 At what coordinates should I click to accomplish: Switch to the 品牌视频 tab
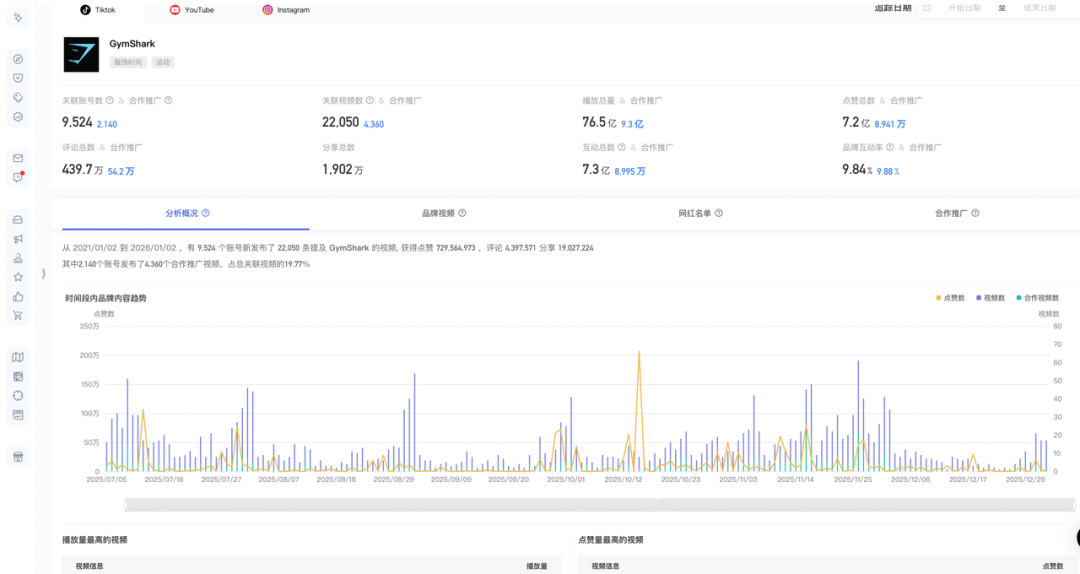click(x=443, y=213)
